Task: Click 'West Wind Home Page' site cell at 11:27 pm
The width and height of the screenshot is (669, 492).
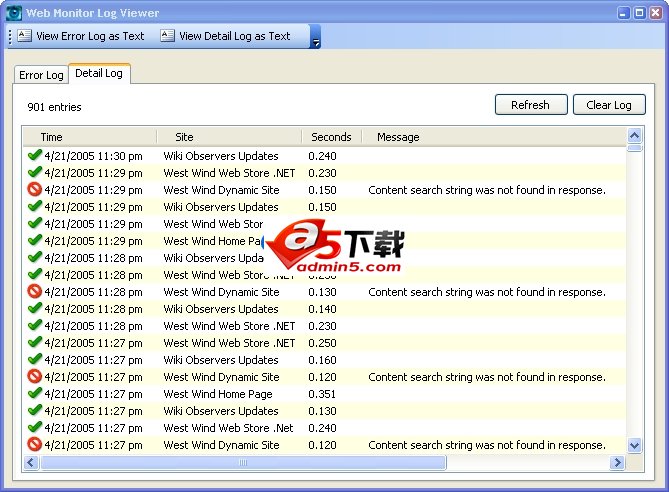Action: [x=218, y=394]
